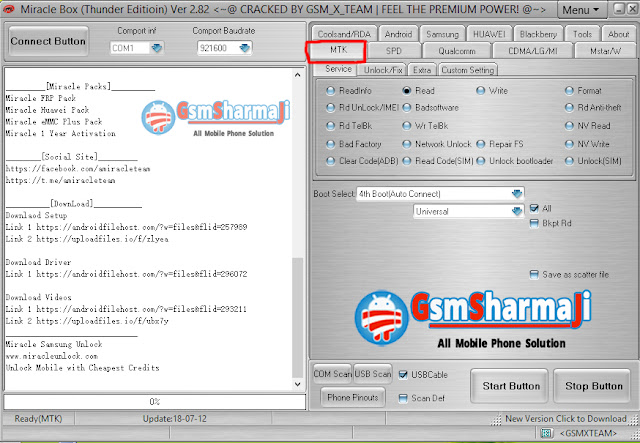Click the log scrollbar down arrow
Viewport: 640px width, 443px height.
[x=298, y=384]
